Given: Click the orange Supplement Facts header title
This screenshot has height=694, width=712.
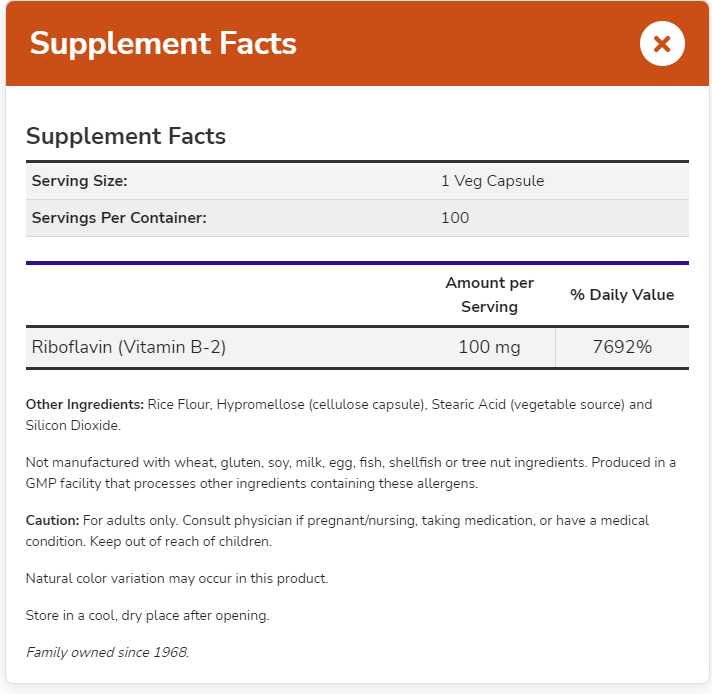Looking at the screenshot, I should [163, 44].
